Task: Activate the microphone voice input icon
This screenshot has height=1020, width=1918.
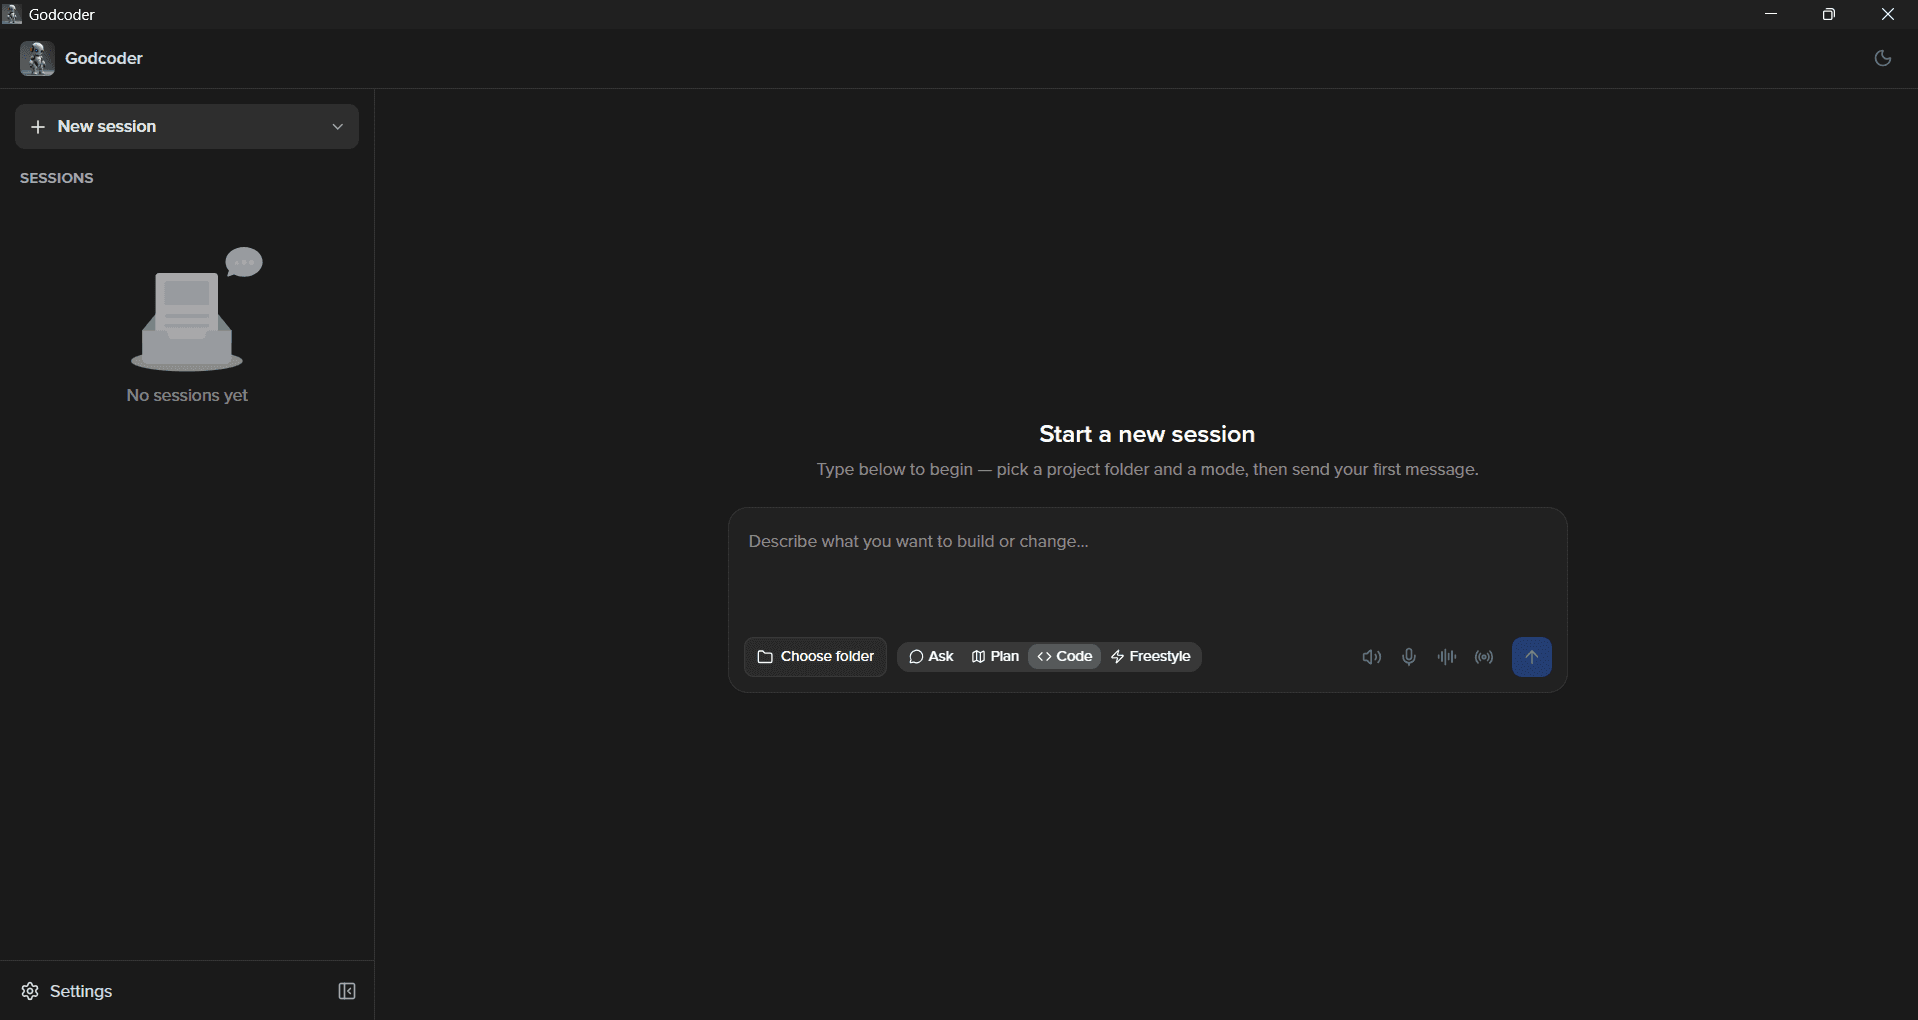Action: pos(1409,657)
